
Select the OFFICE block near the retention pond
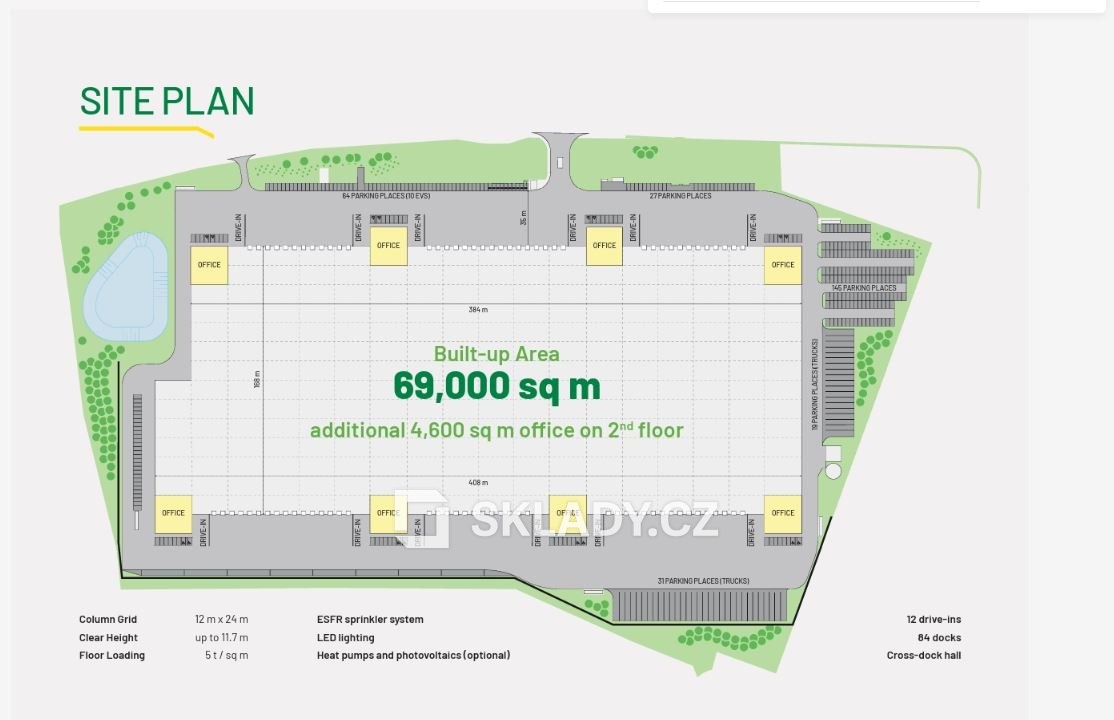(x=207, y=264)
